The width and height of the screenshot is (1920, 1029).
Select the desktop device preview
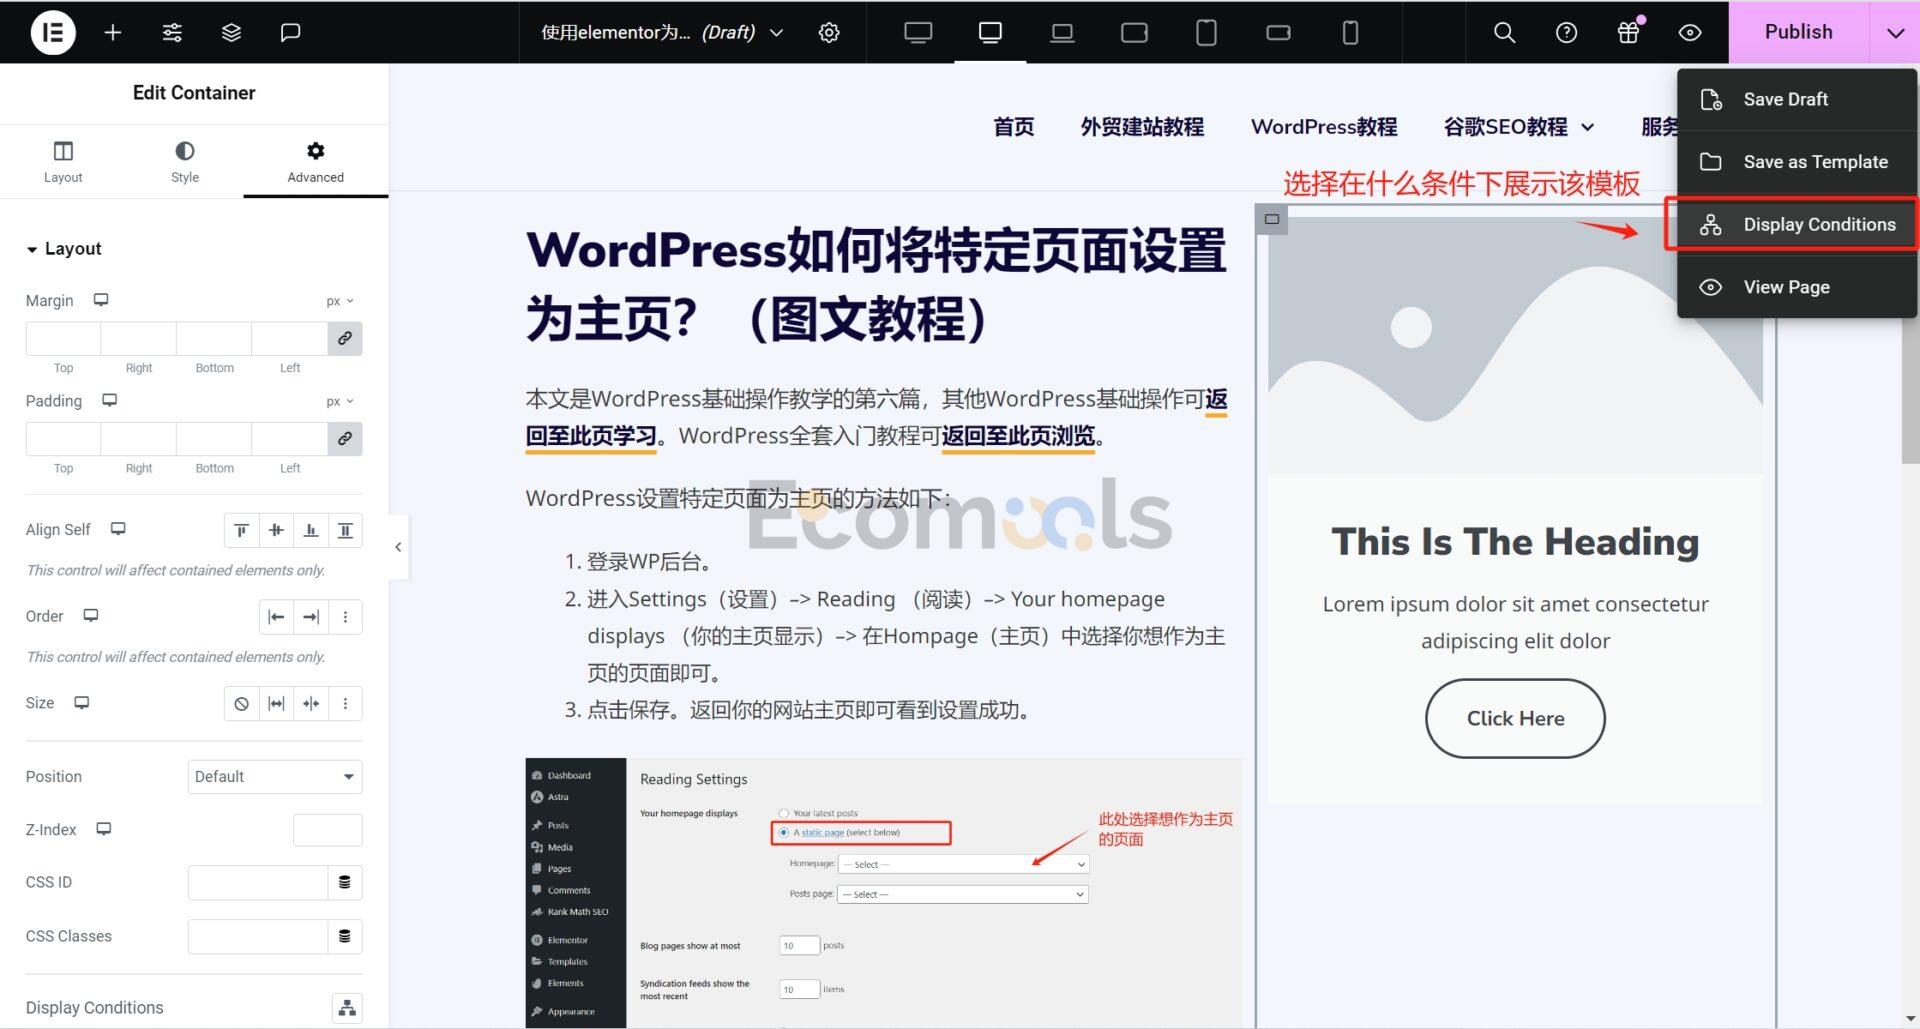(990, 32)
